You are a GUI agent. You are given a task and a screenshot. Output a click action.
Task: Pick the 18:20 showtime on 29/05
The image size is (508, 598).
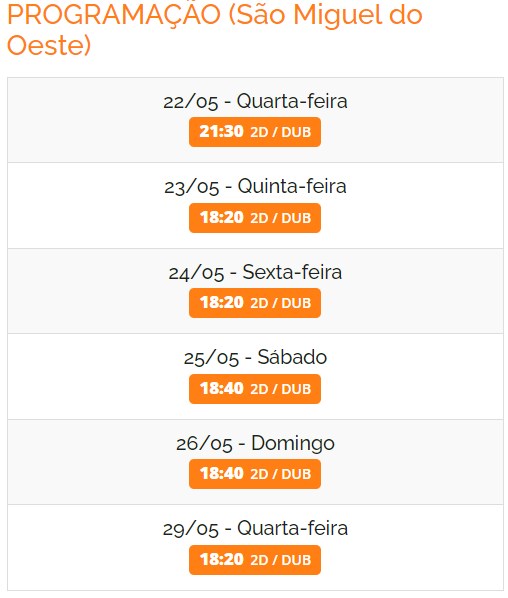coord(255,560)
